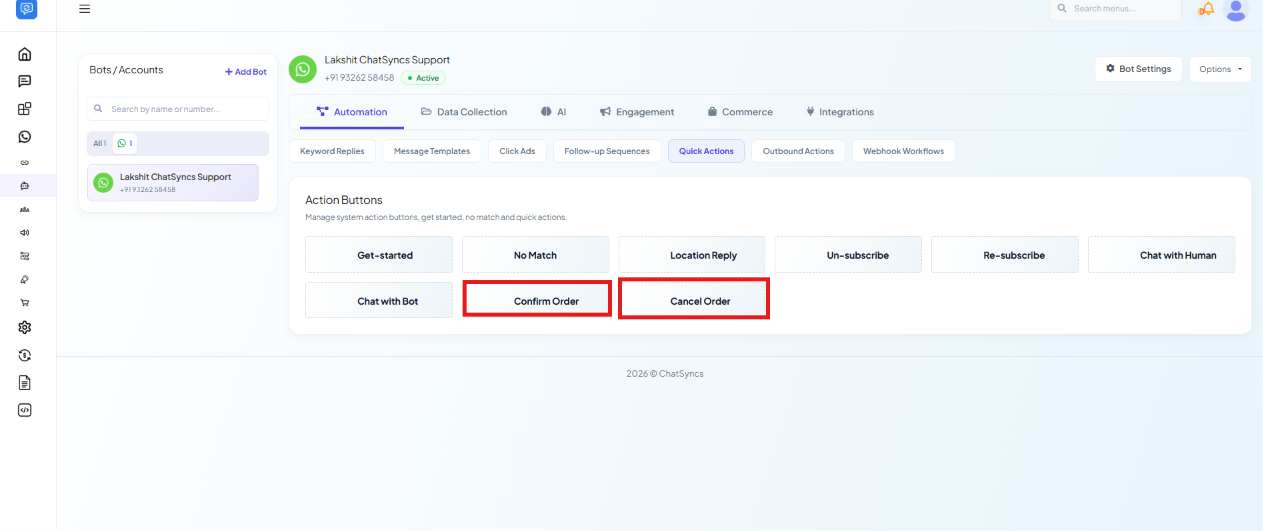Viewport: 1263px width, 531px height.
Task: Open the Get-started action button
Action: coord(379,255)
